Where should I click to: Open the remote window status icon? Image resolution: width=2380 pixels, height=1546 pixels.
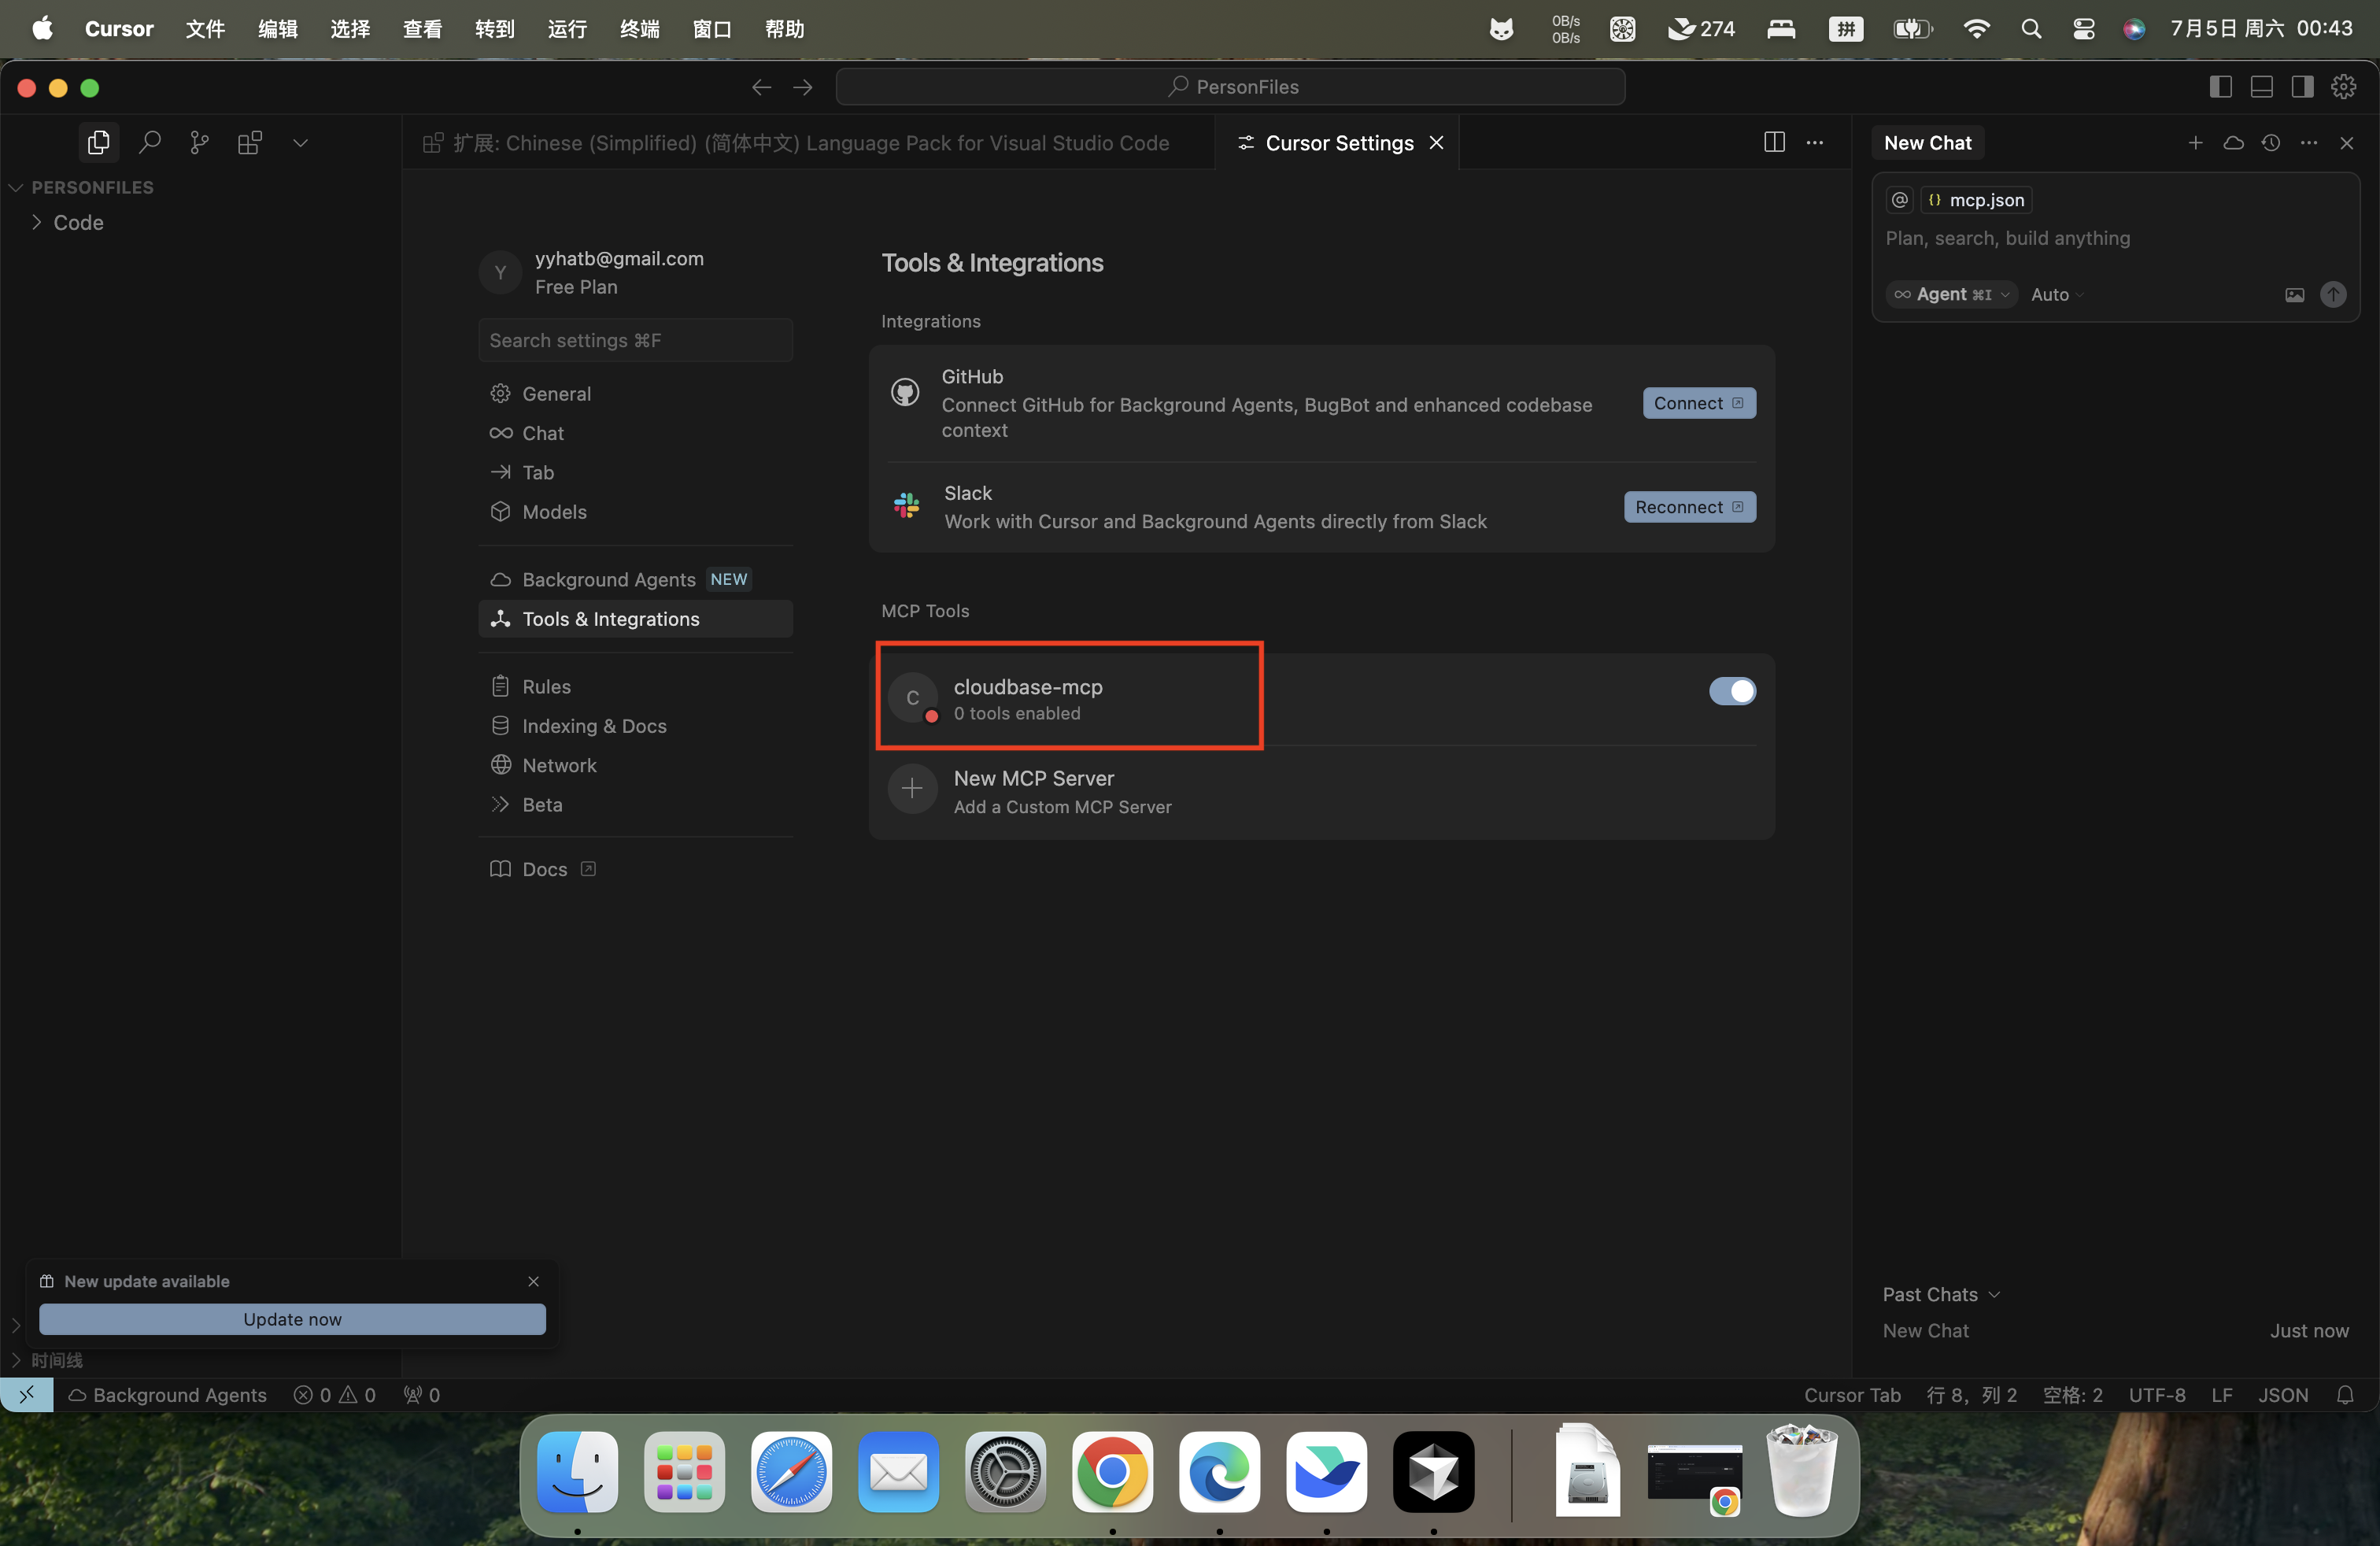[x=27, y=1395]
